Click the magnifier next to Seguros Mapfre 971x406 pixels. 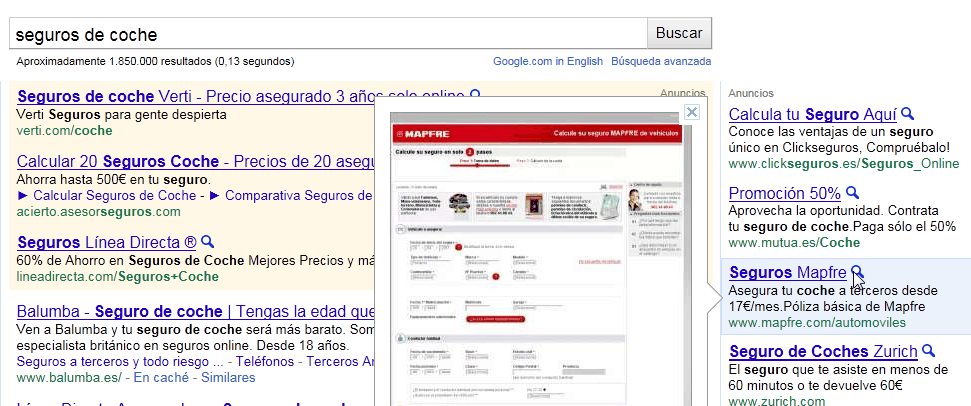858,272
